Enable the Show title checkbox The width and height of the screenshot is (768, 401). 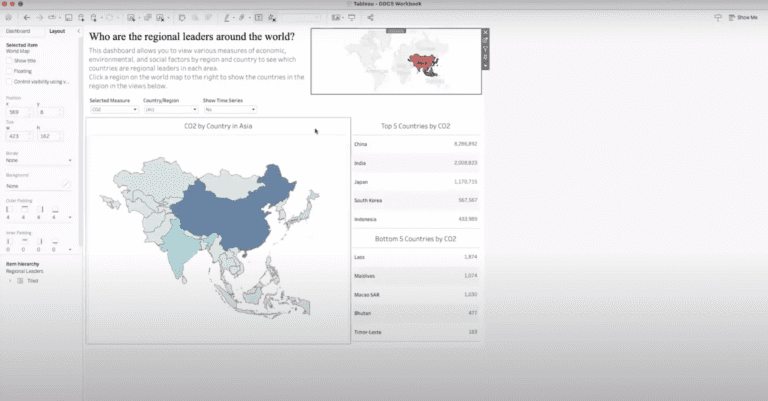(x=9, y=61)
